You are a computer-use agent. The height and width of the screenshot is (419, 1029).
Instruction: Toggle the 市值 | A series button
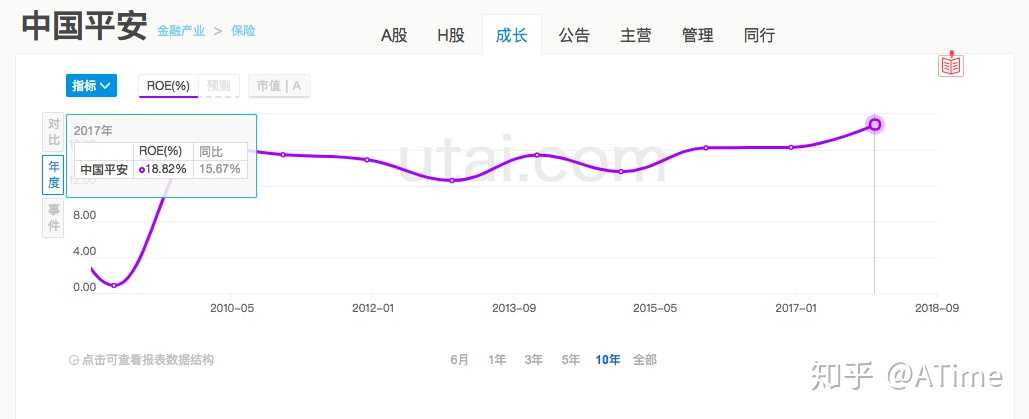coord(278,86)
